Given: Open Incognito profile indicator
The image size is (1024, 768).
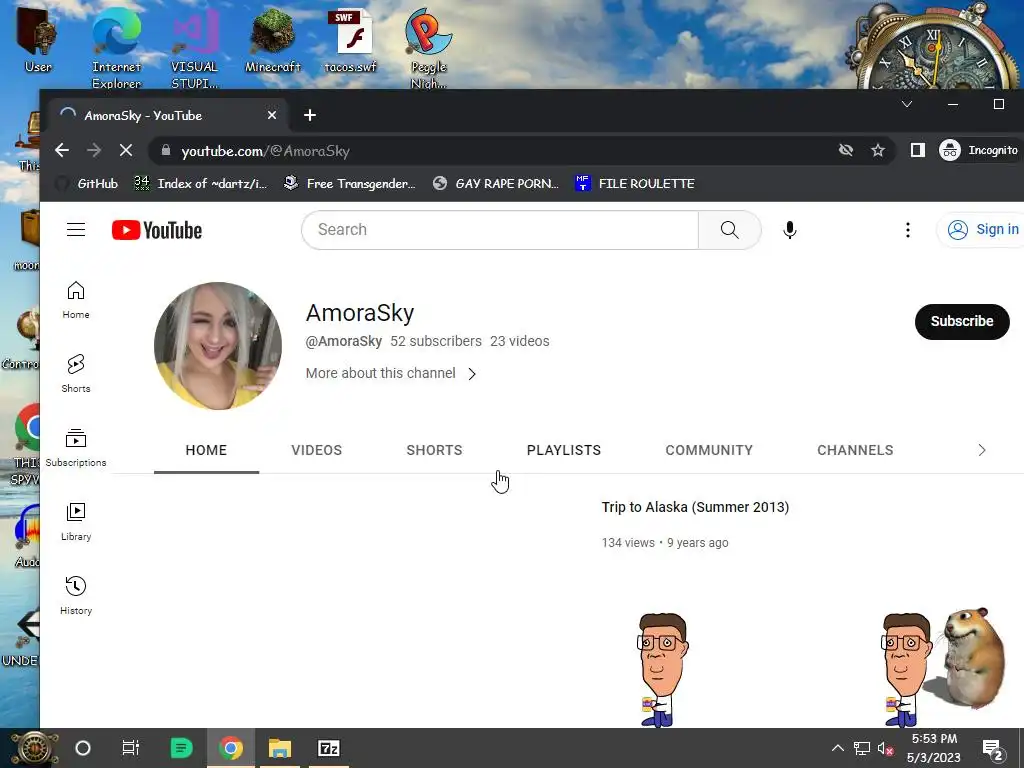Looking at the screenshot, I should pos(978,151).
